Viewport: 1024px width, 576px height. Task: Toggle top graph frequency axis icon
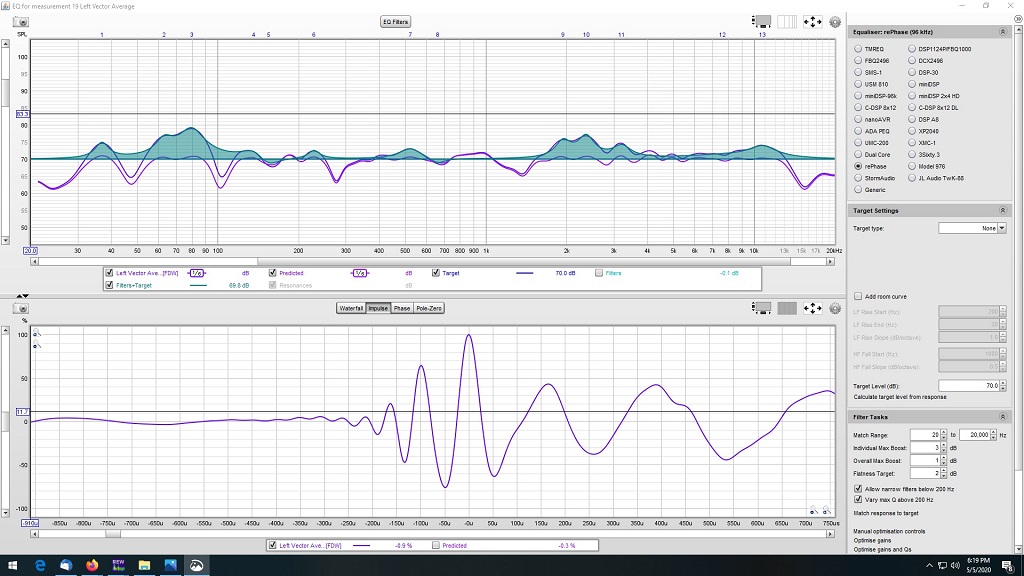pos(787,22)
